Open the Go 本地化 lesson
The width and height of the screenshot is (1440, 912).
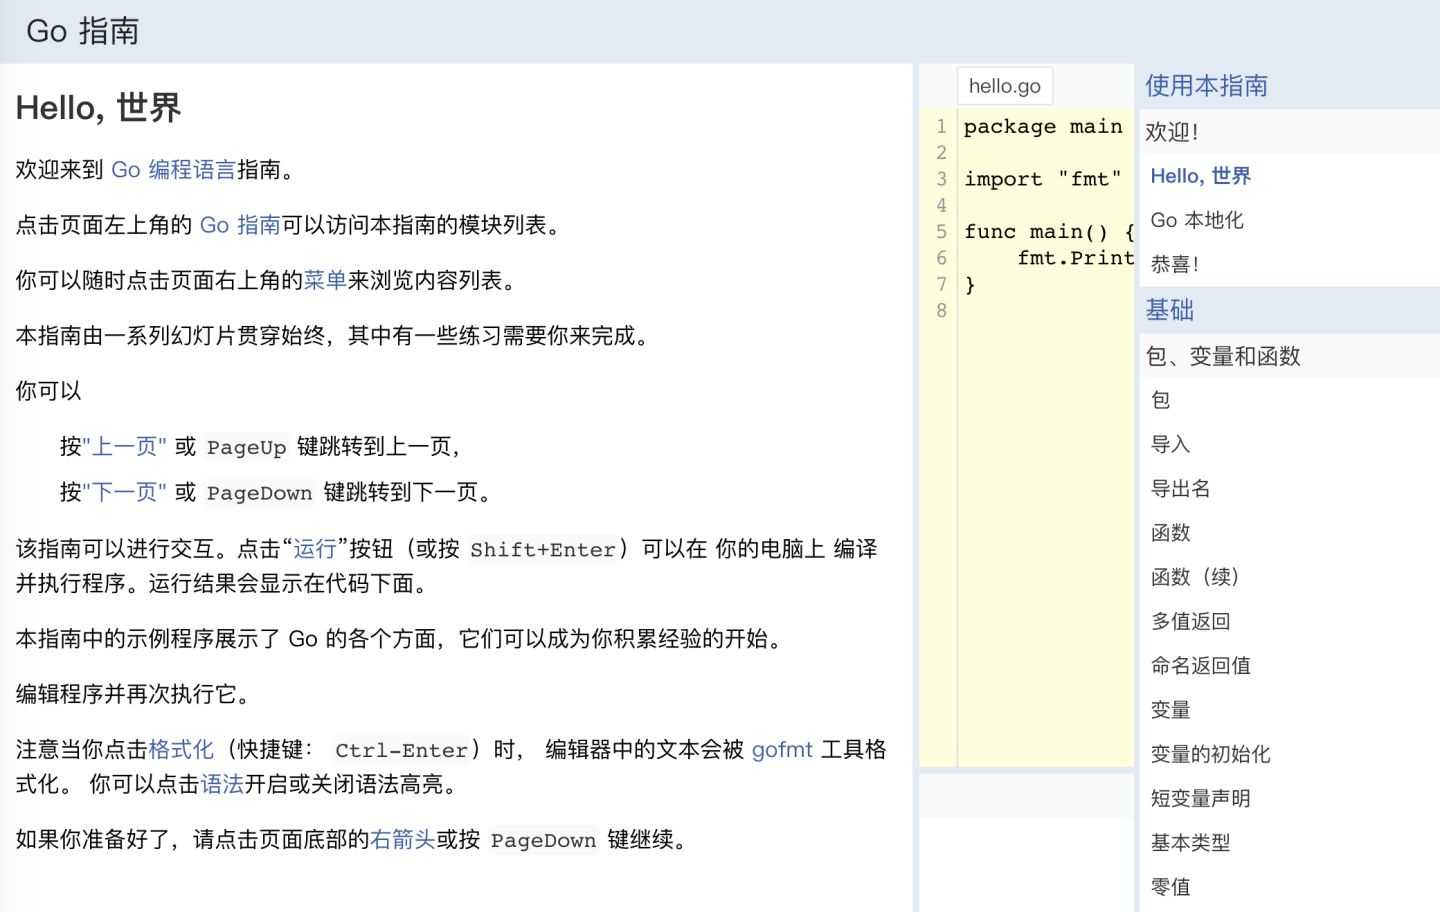pyautogui.click(x=1197, y=220)
